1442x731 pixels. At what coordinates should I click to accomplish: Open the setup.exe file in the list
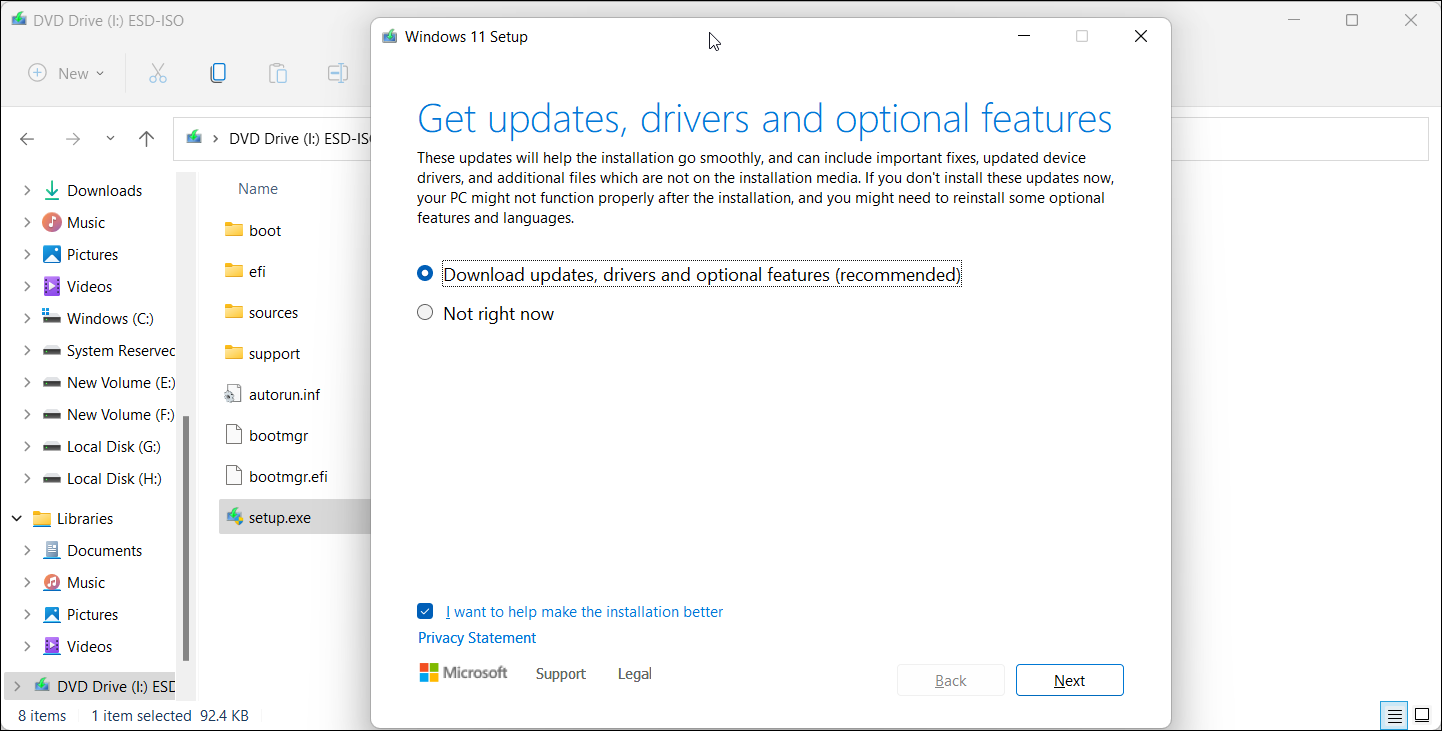282,516
